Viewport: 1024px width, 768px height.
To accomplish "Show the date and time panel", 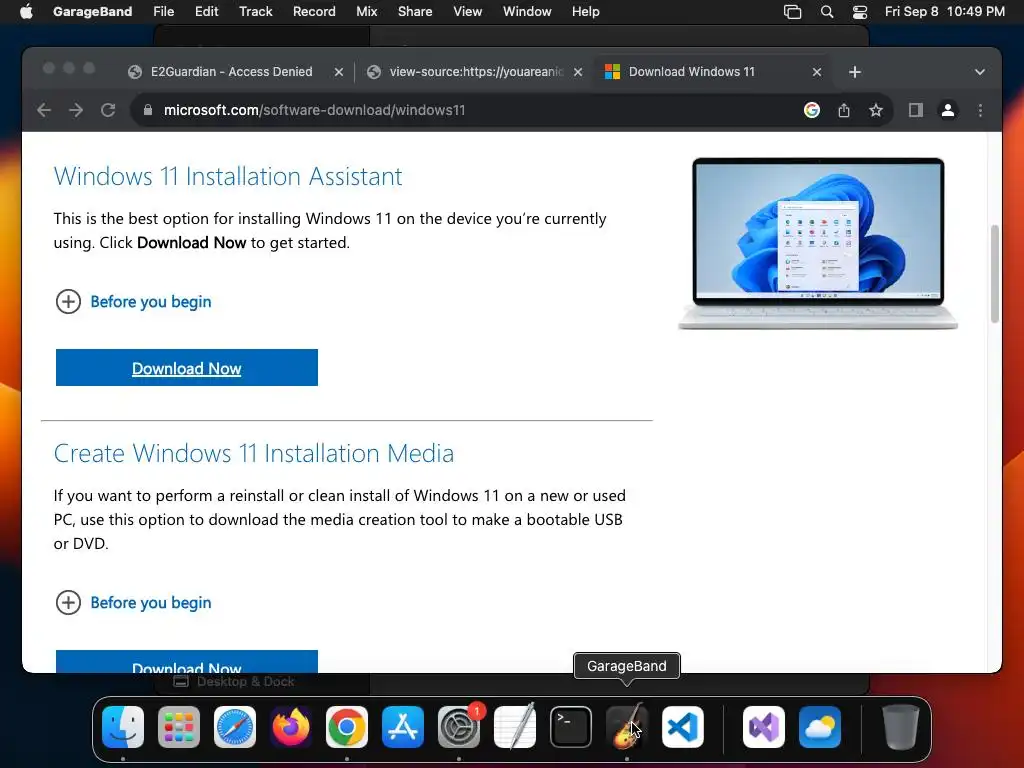I will click(944, 12).
